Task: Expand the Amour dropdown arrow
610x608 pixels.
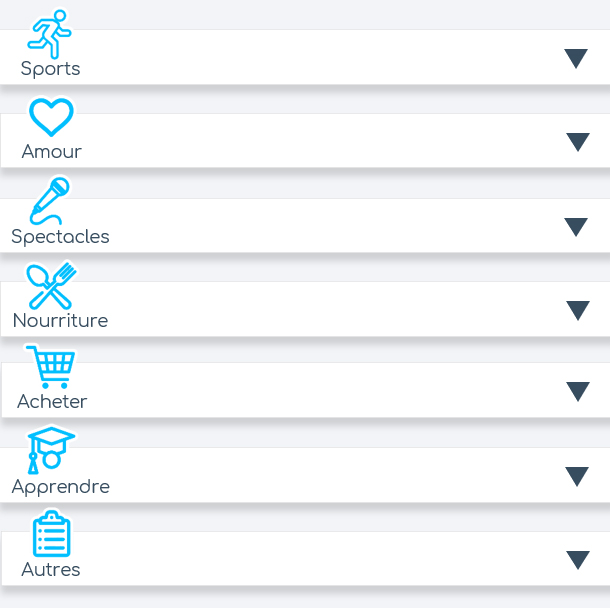Action: point(578,142)
